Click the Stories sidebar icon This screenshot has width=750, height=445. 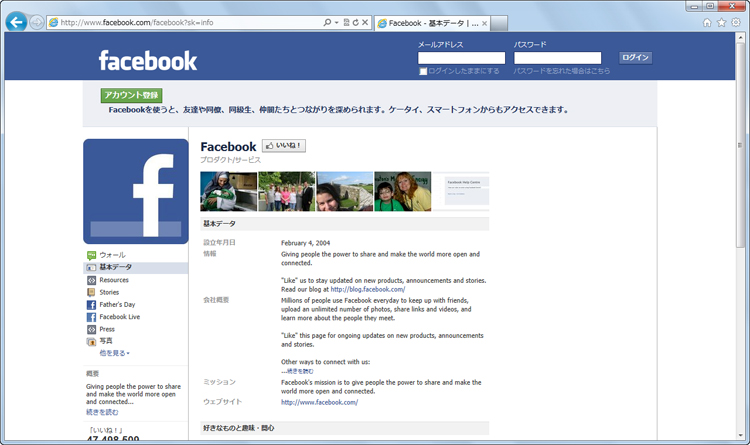pos(91,292)
